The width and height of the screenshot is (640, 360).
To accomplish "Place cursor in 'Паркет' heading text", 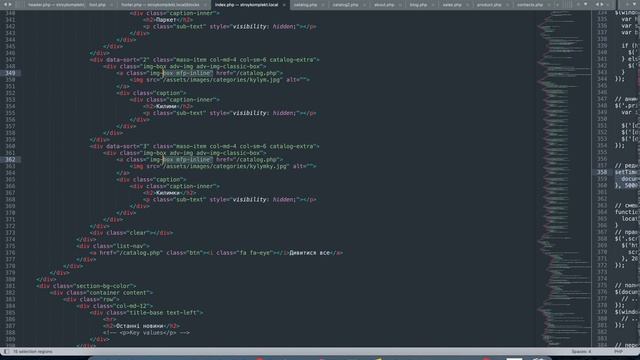I will tap(167, 20).
